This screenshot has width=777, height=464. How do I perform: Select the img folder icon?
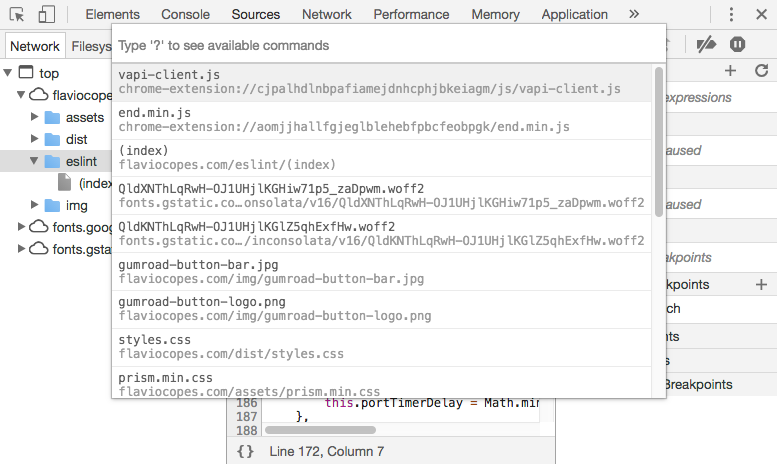tap(52, 205)
